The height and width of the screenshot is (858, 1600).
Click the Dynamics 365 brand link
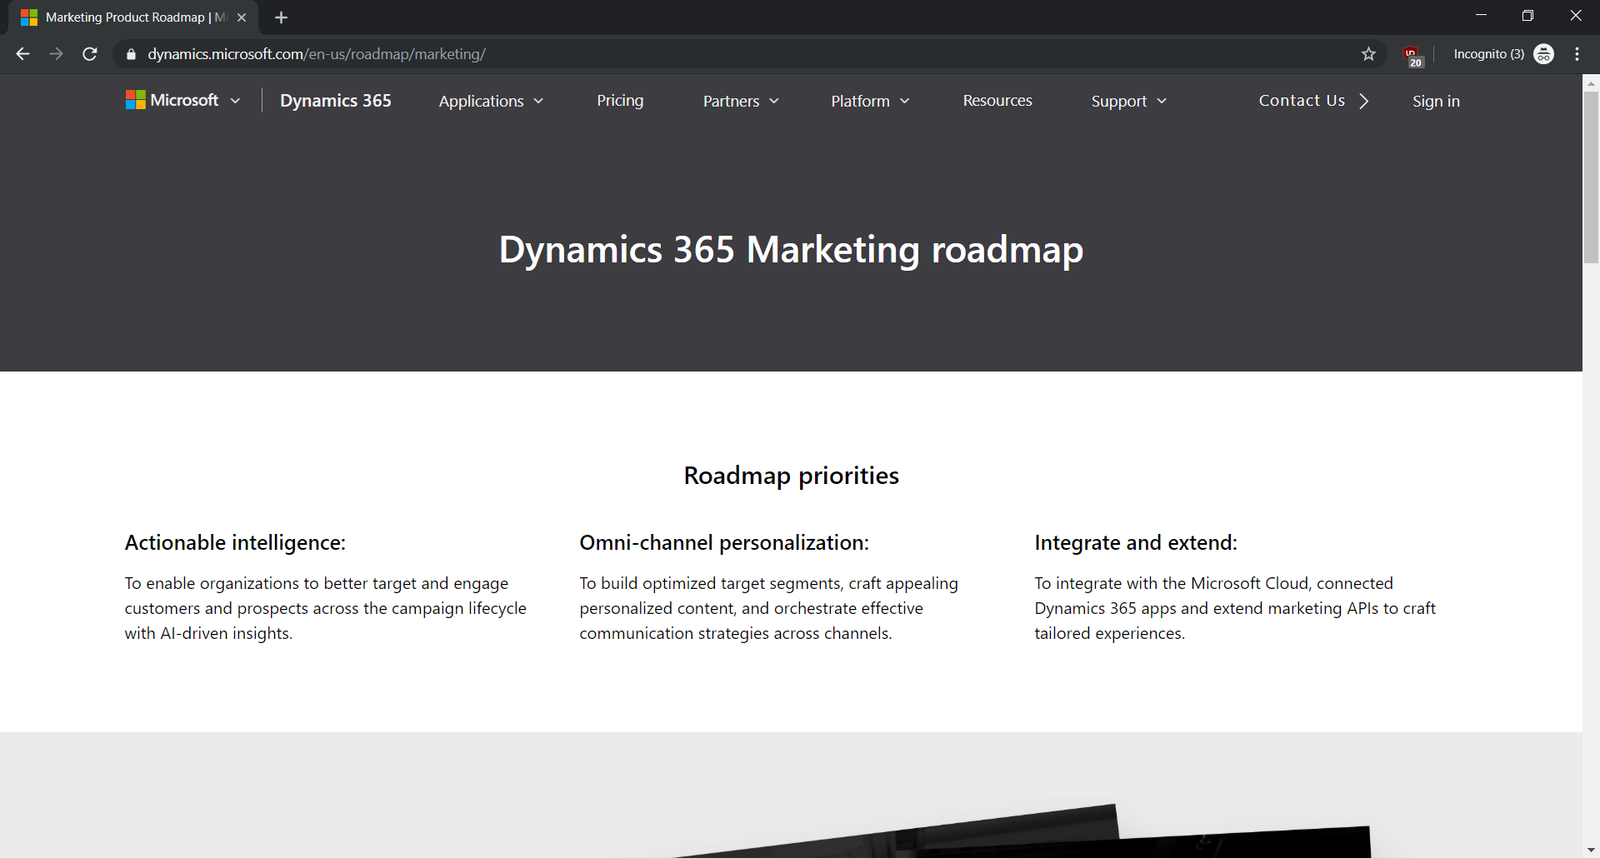[x=335, y=101]
